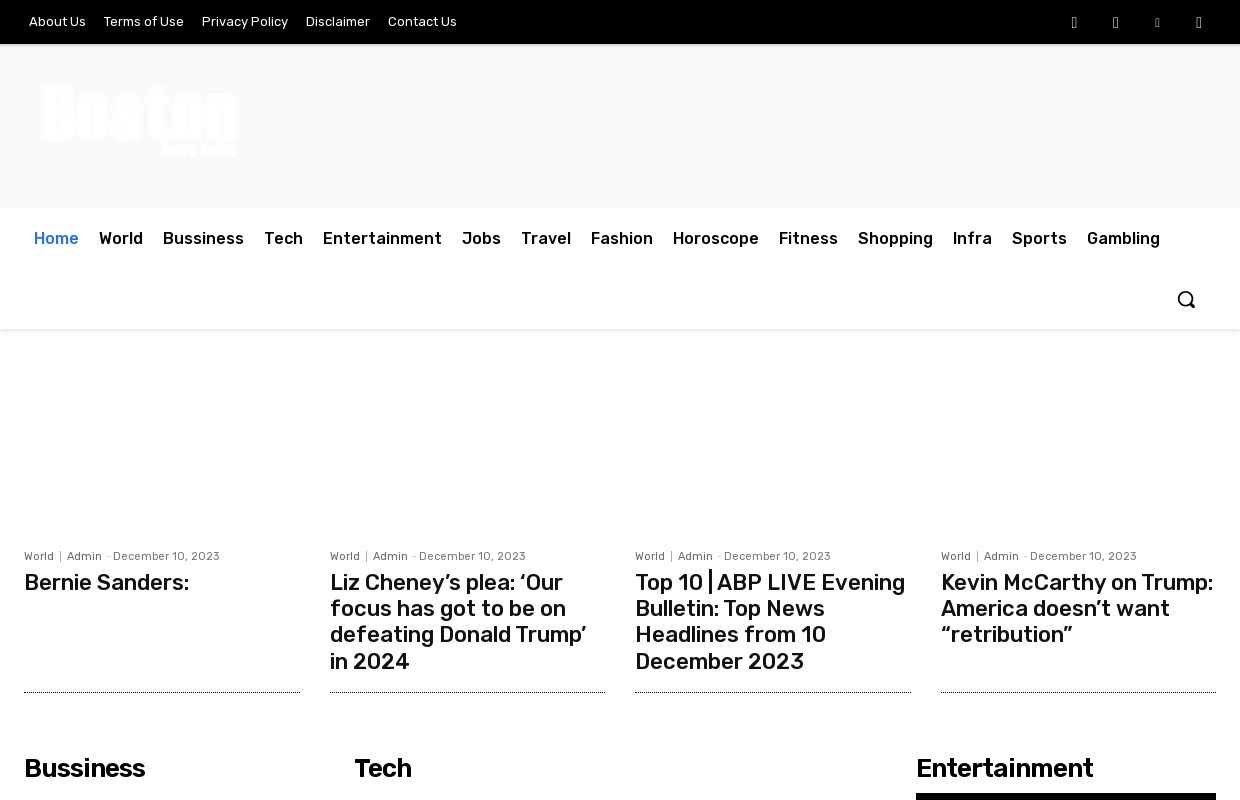
Task: Open ABP LIVE Evening Bulletin headline
Action: [769, 621]
